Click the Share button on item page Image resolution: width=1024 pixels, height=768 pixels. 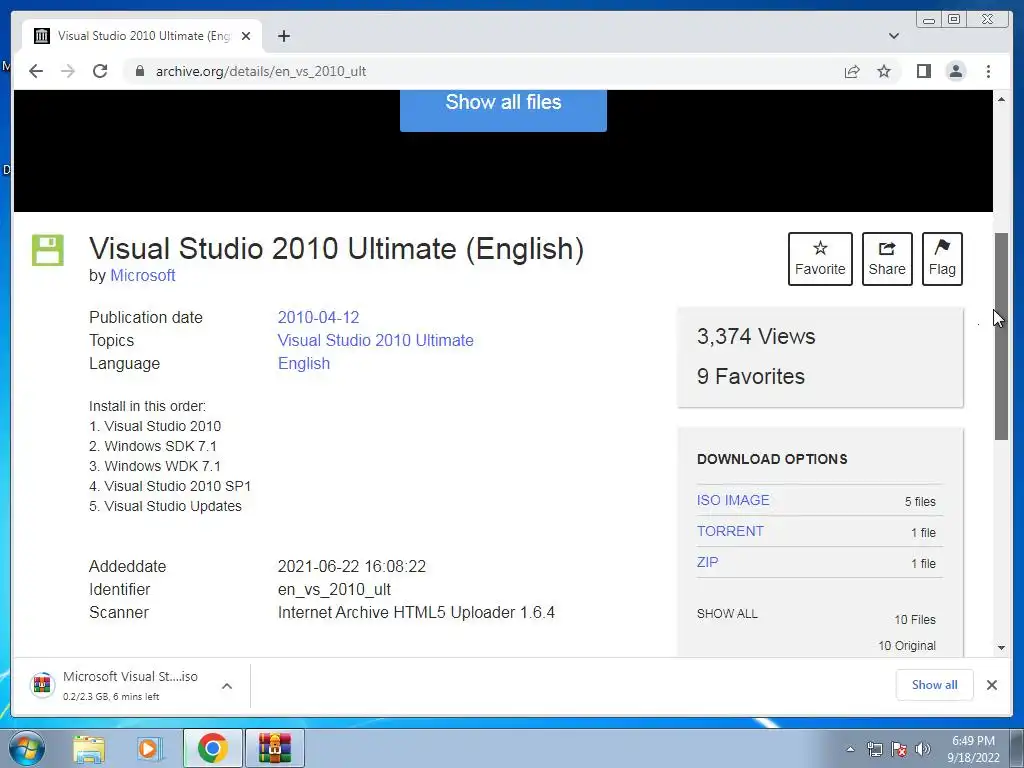887,259
